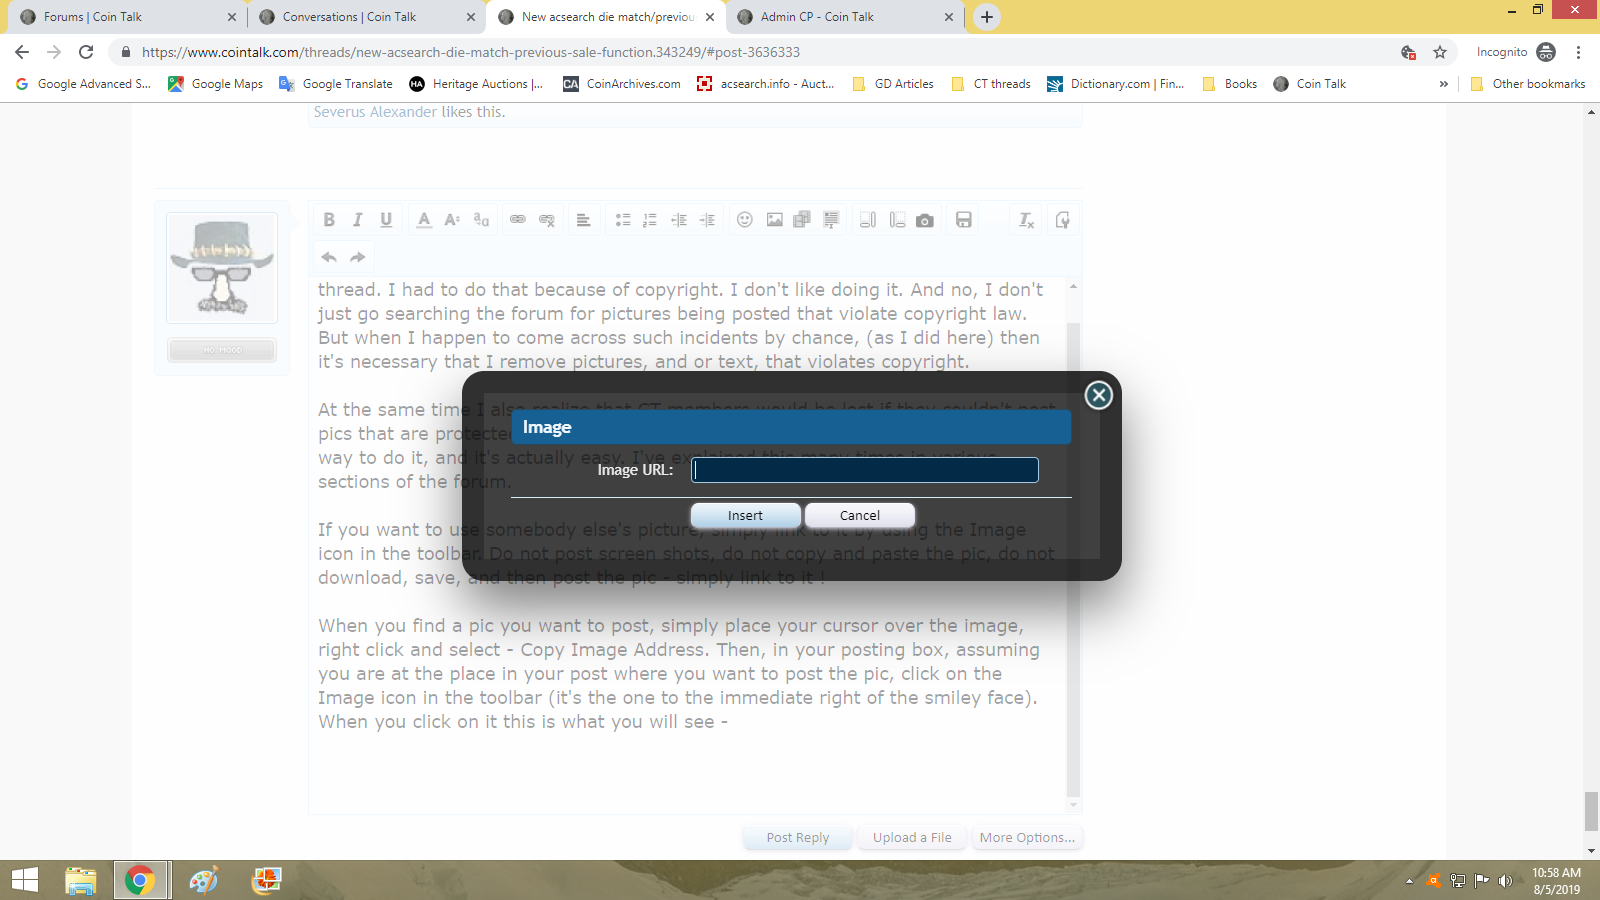Screen dimensions: 1600x900
Task: Click the More Options button
Action: (x=1027, y=838)
